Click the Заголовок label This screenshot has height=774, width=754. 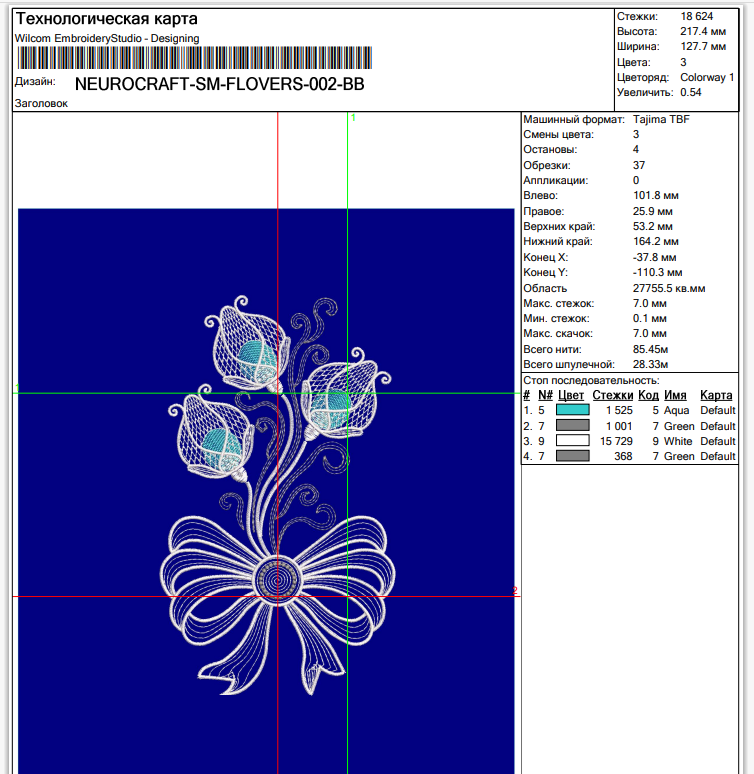41,103
